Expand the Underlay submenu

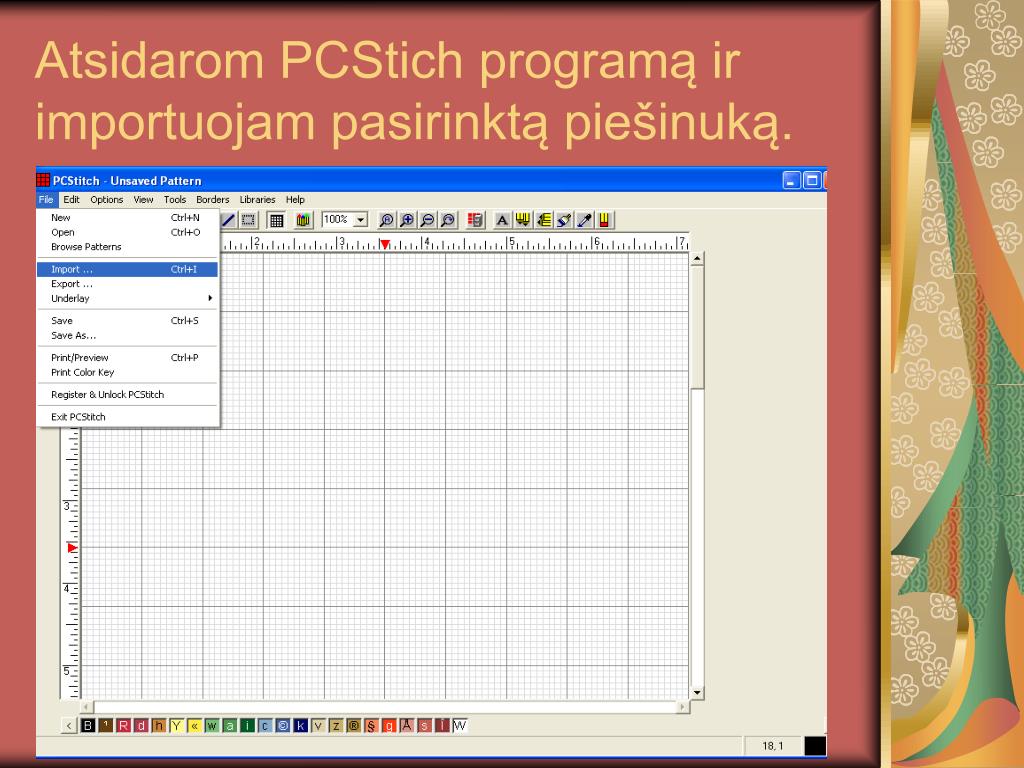127,298
